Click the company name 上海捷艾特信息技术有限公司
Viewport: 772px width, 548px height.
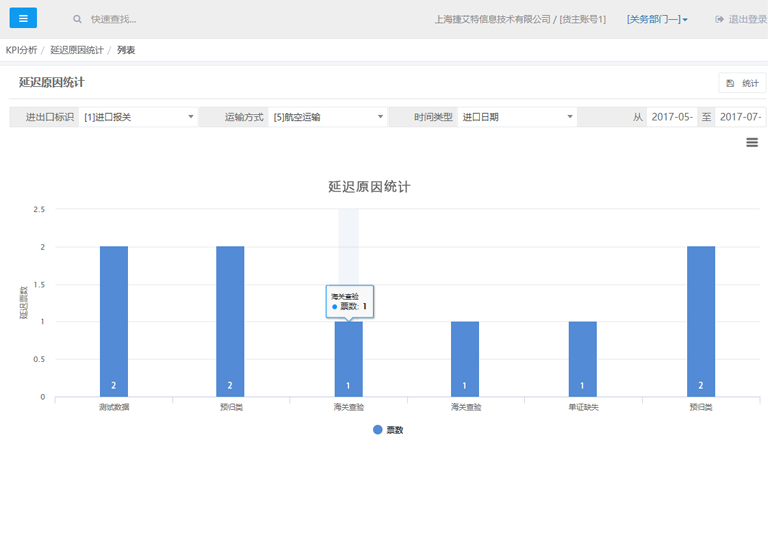pyautogui.click(x=492, y=19)
